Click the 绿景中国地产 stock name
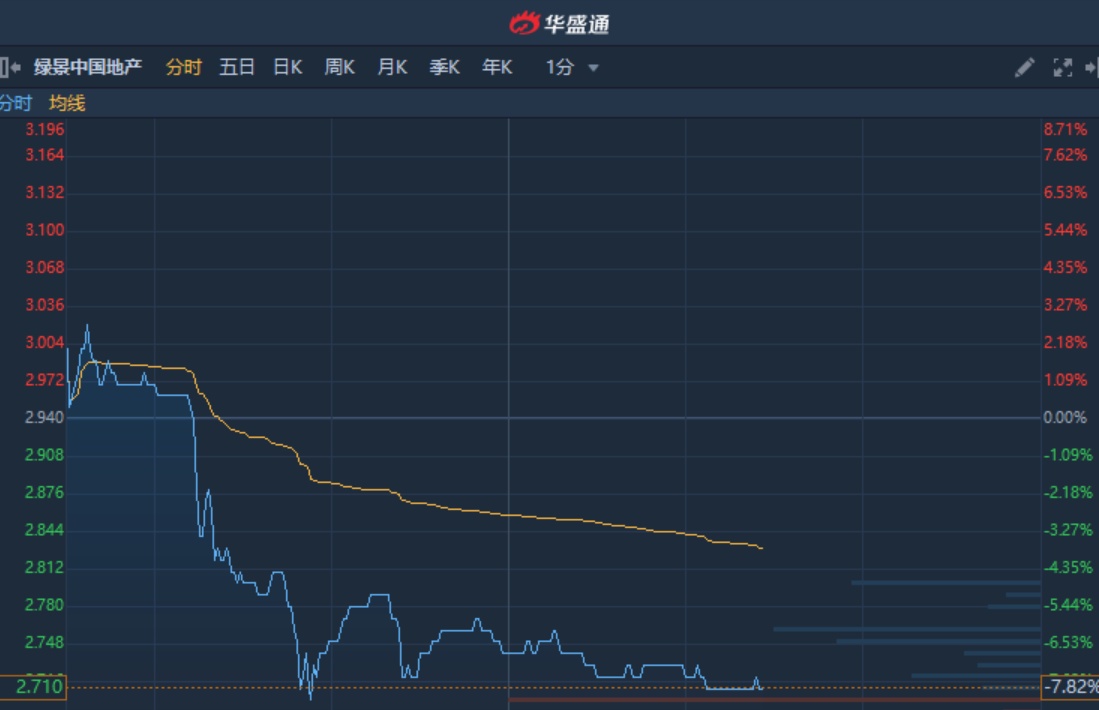This screenshot has height=710, width=1099. click(88, 67)
